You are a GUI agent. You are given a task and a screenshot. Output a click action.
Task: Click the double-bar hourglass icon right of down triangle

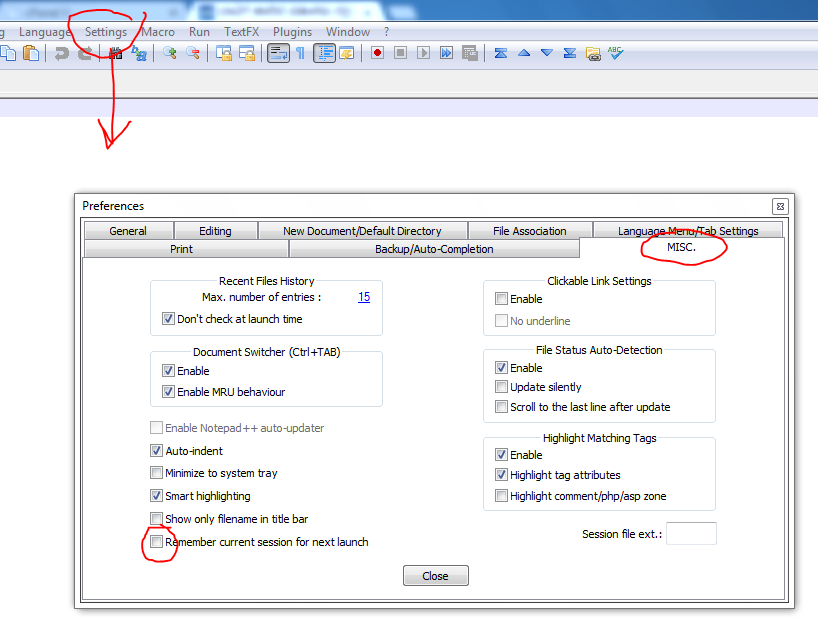pos(570,53)
